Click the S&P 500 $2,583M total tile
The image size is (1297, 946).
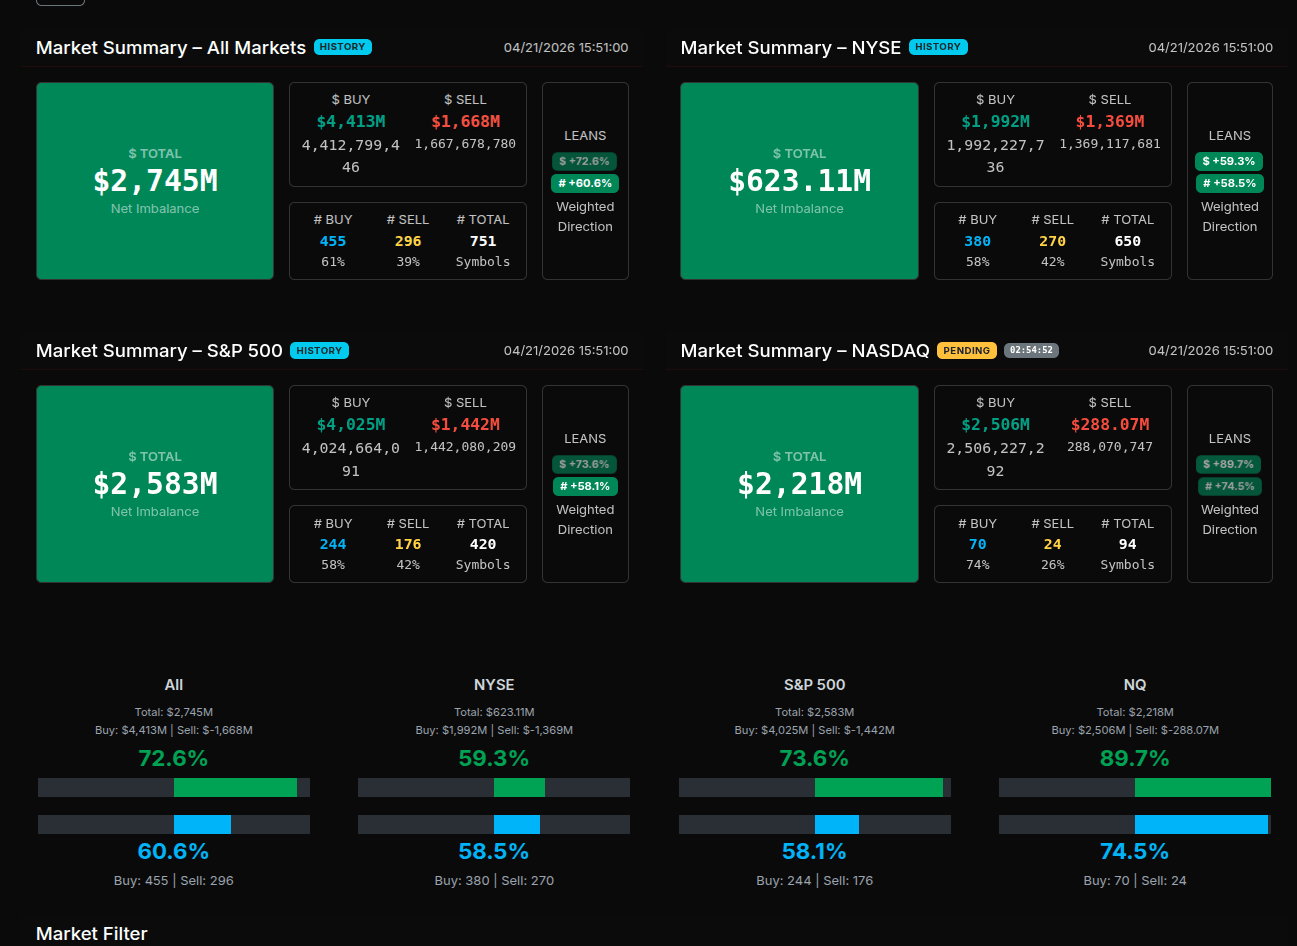click(x=155, y=484)
